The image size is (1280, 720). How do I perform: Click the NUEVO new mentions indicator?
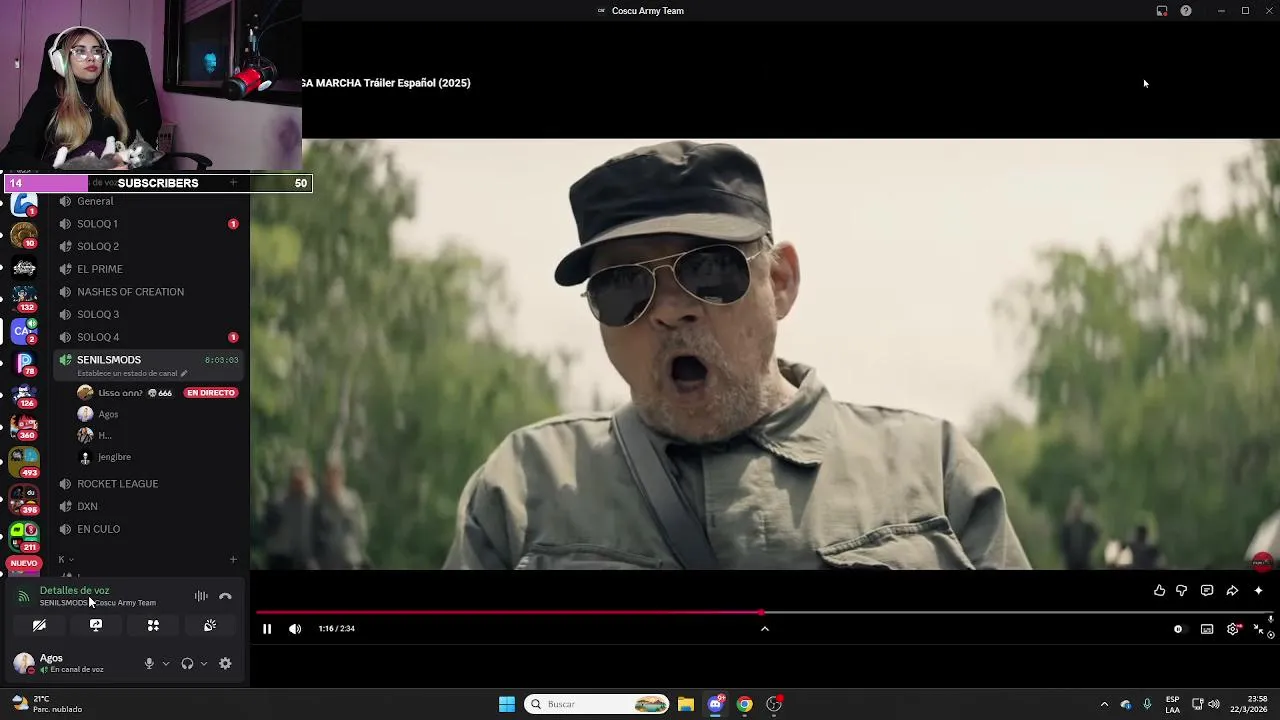pos(23,563)
